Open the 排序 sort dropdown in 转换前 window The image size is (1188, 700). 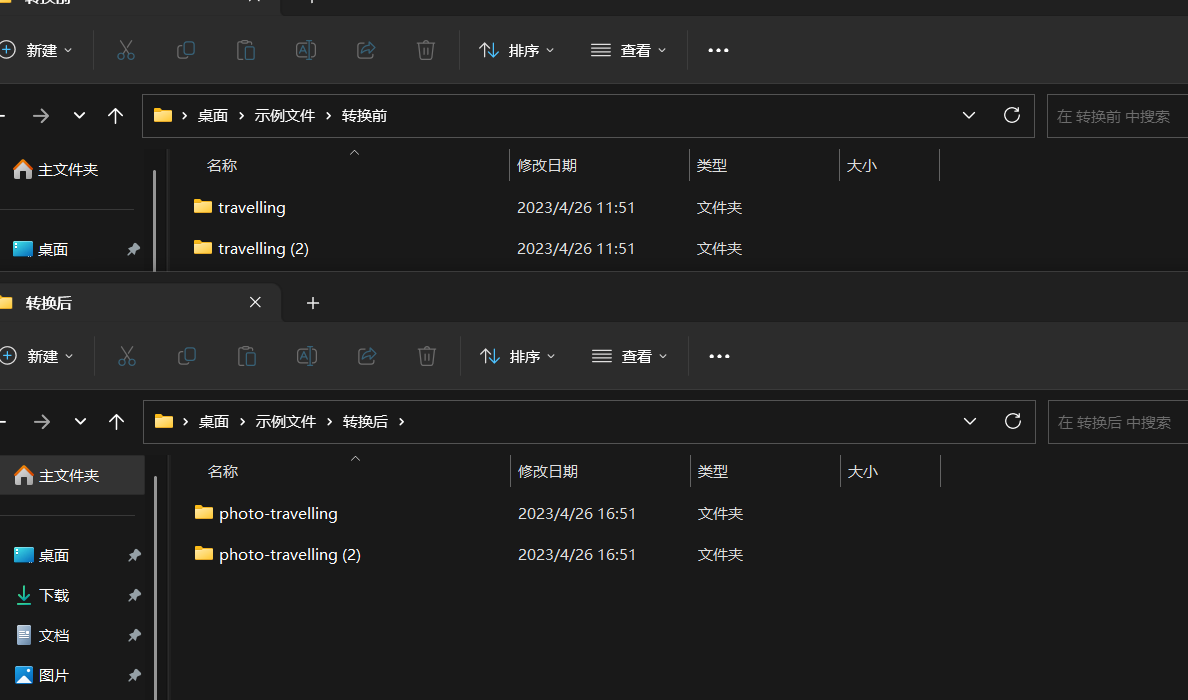click(516, 50)
